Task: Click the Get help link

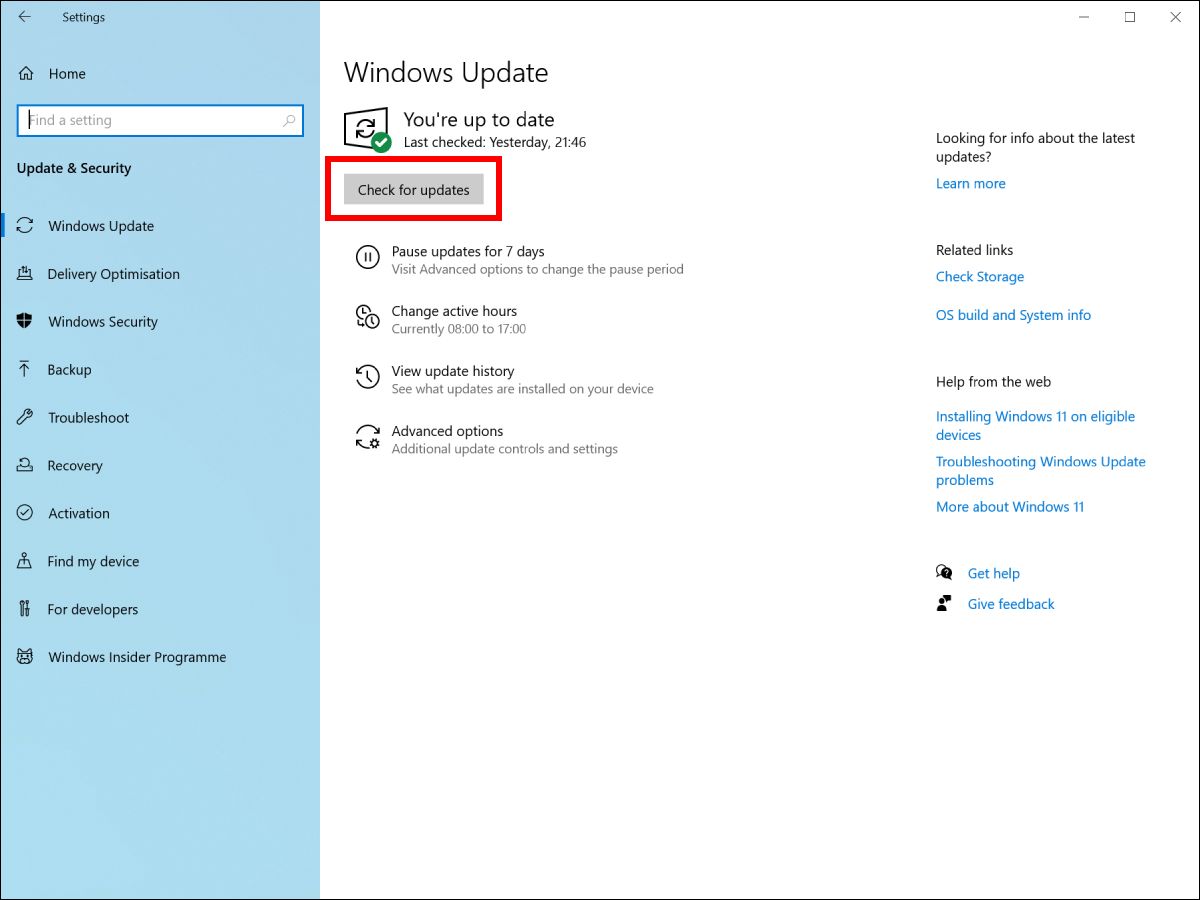Action: click(993, 573)
